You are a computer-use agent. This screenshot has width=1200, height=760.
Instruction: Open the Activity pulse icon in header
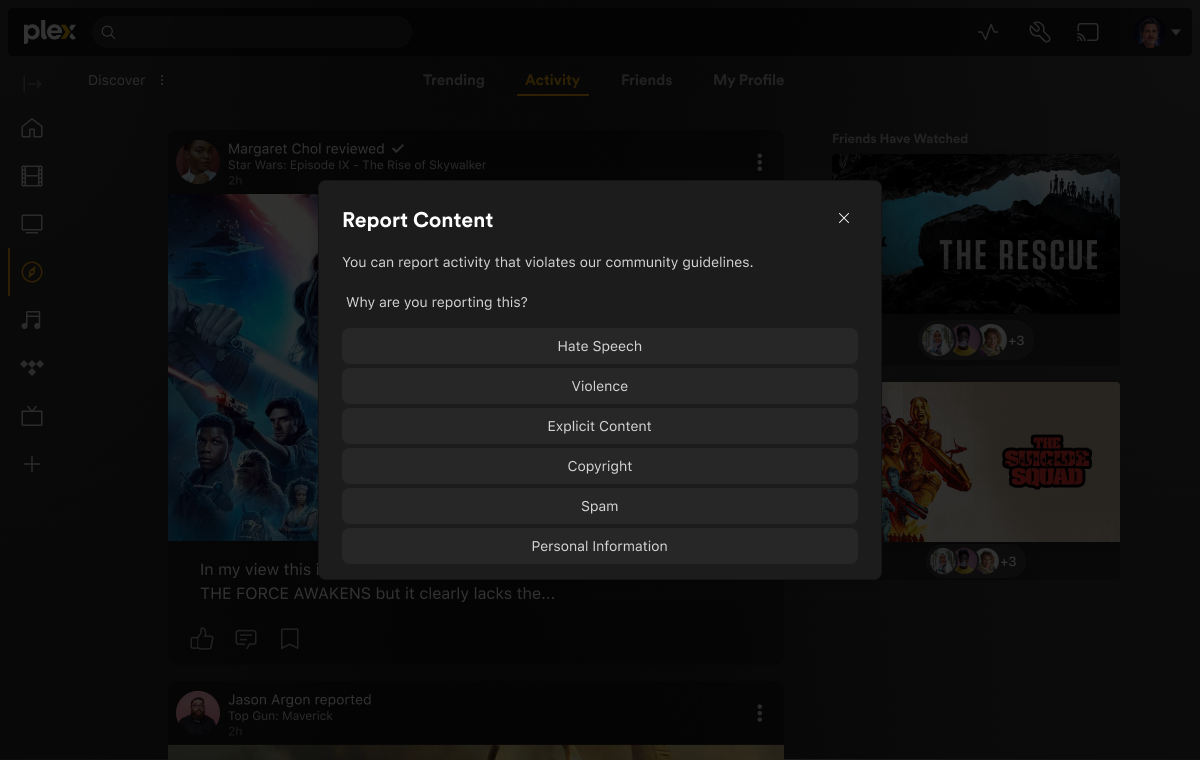coord(988,32)
